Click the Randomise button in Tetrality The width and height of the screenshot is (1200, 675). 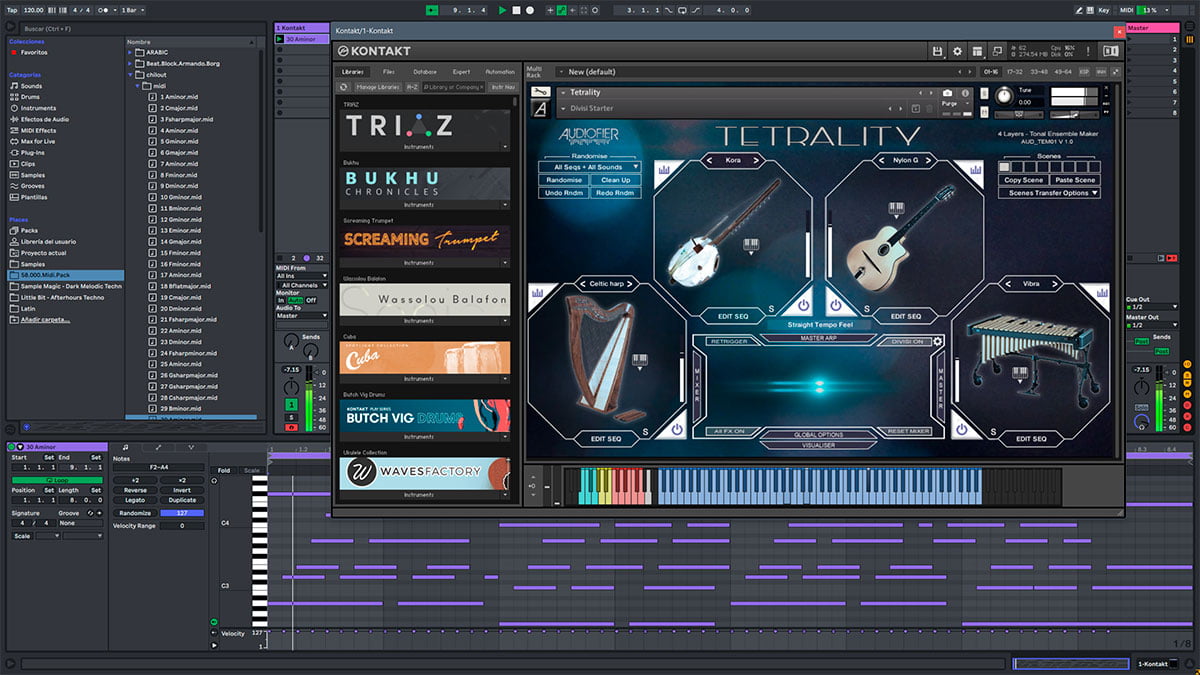tap(563, 180)
